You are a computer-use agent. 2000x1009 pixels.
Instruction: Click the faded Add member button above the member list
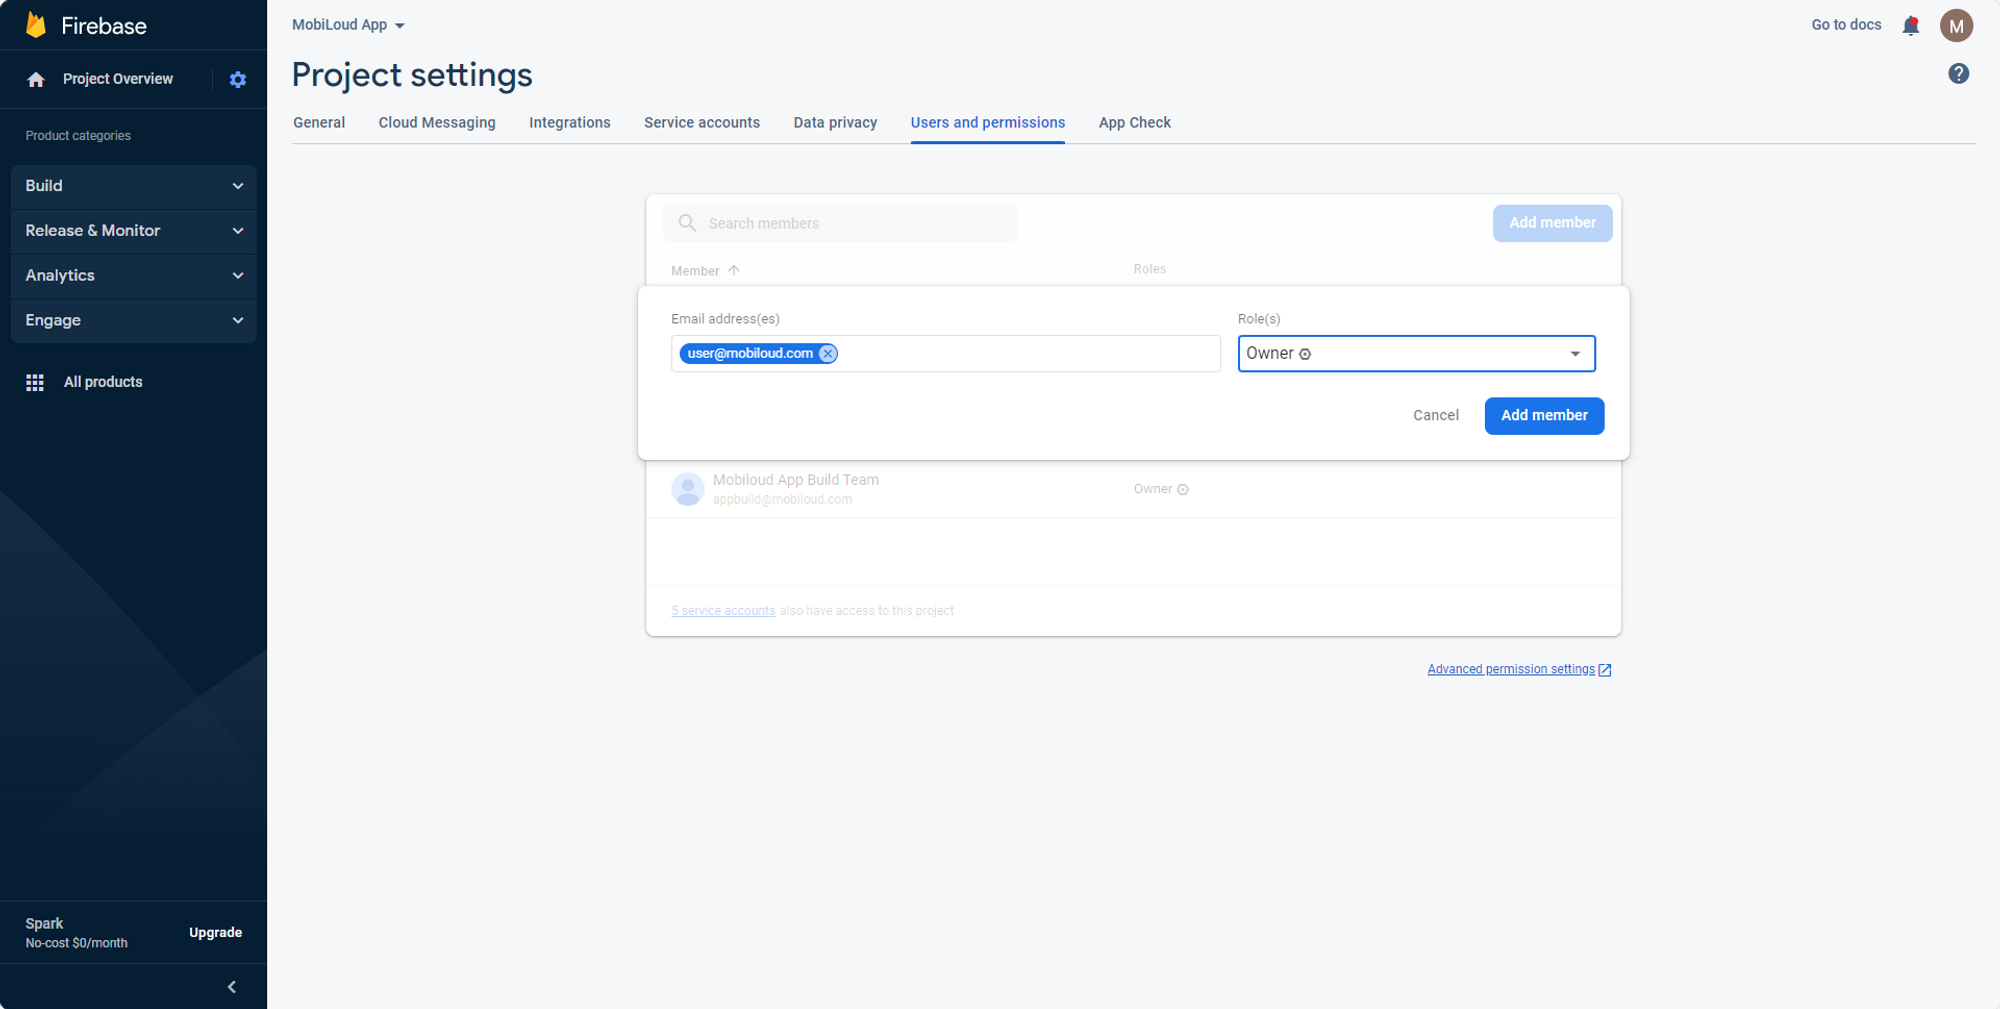point(1552,223)
